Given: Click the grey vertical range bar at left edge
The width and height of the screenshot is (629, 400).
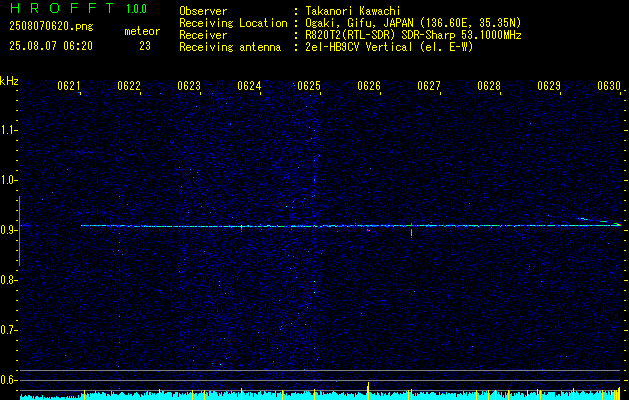Looking at the screenshot, I should [x=19, y=231].
